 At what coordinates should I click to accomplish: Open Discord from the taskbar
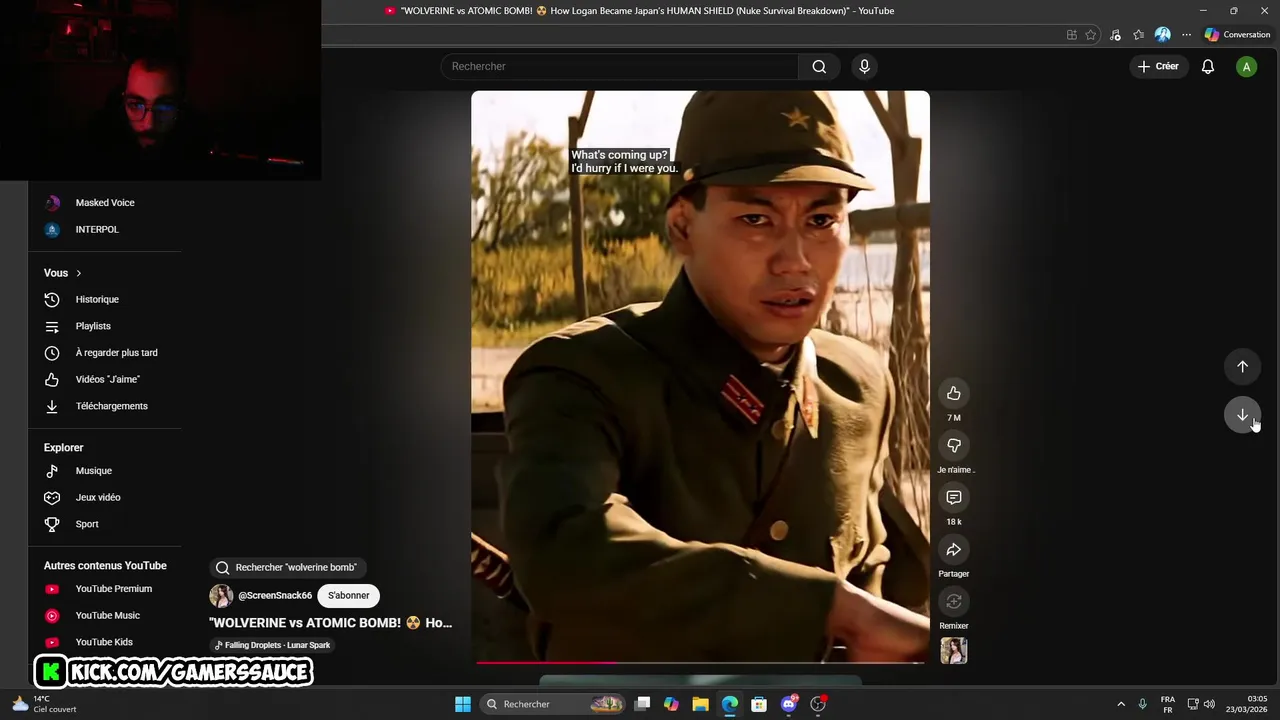[788, 704]
